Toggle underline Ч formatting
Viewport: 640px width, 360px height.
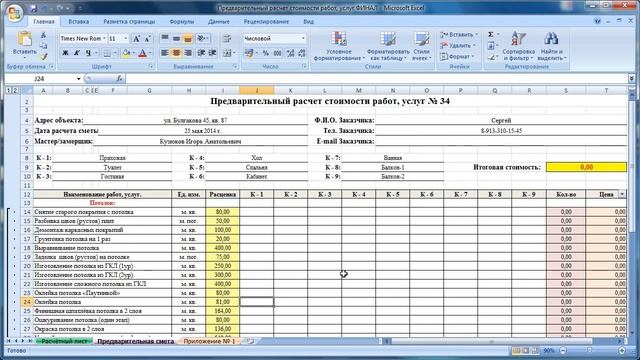tap(88, 53)
